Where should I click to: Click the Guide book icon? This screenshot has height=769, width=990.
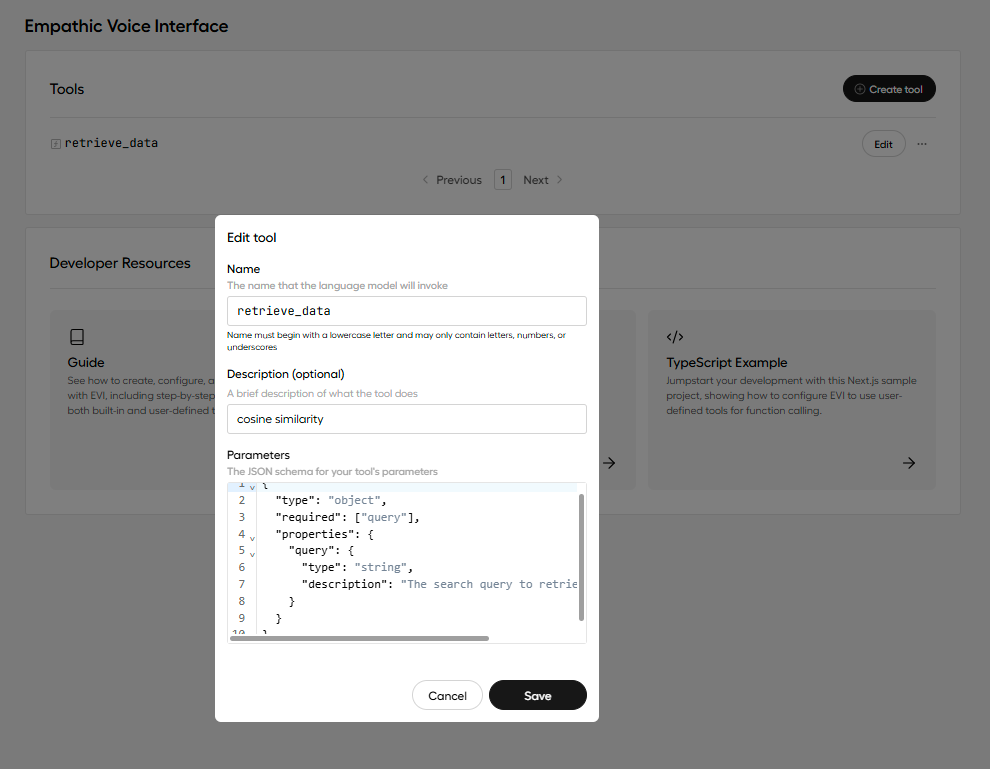[x=77, y=337]
